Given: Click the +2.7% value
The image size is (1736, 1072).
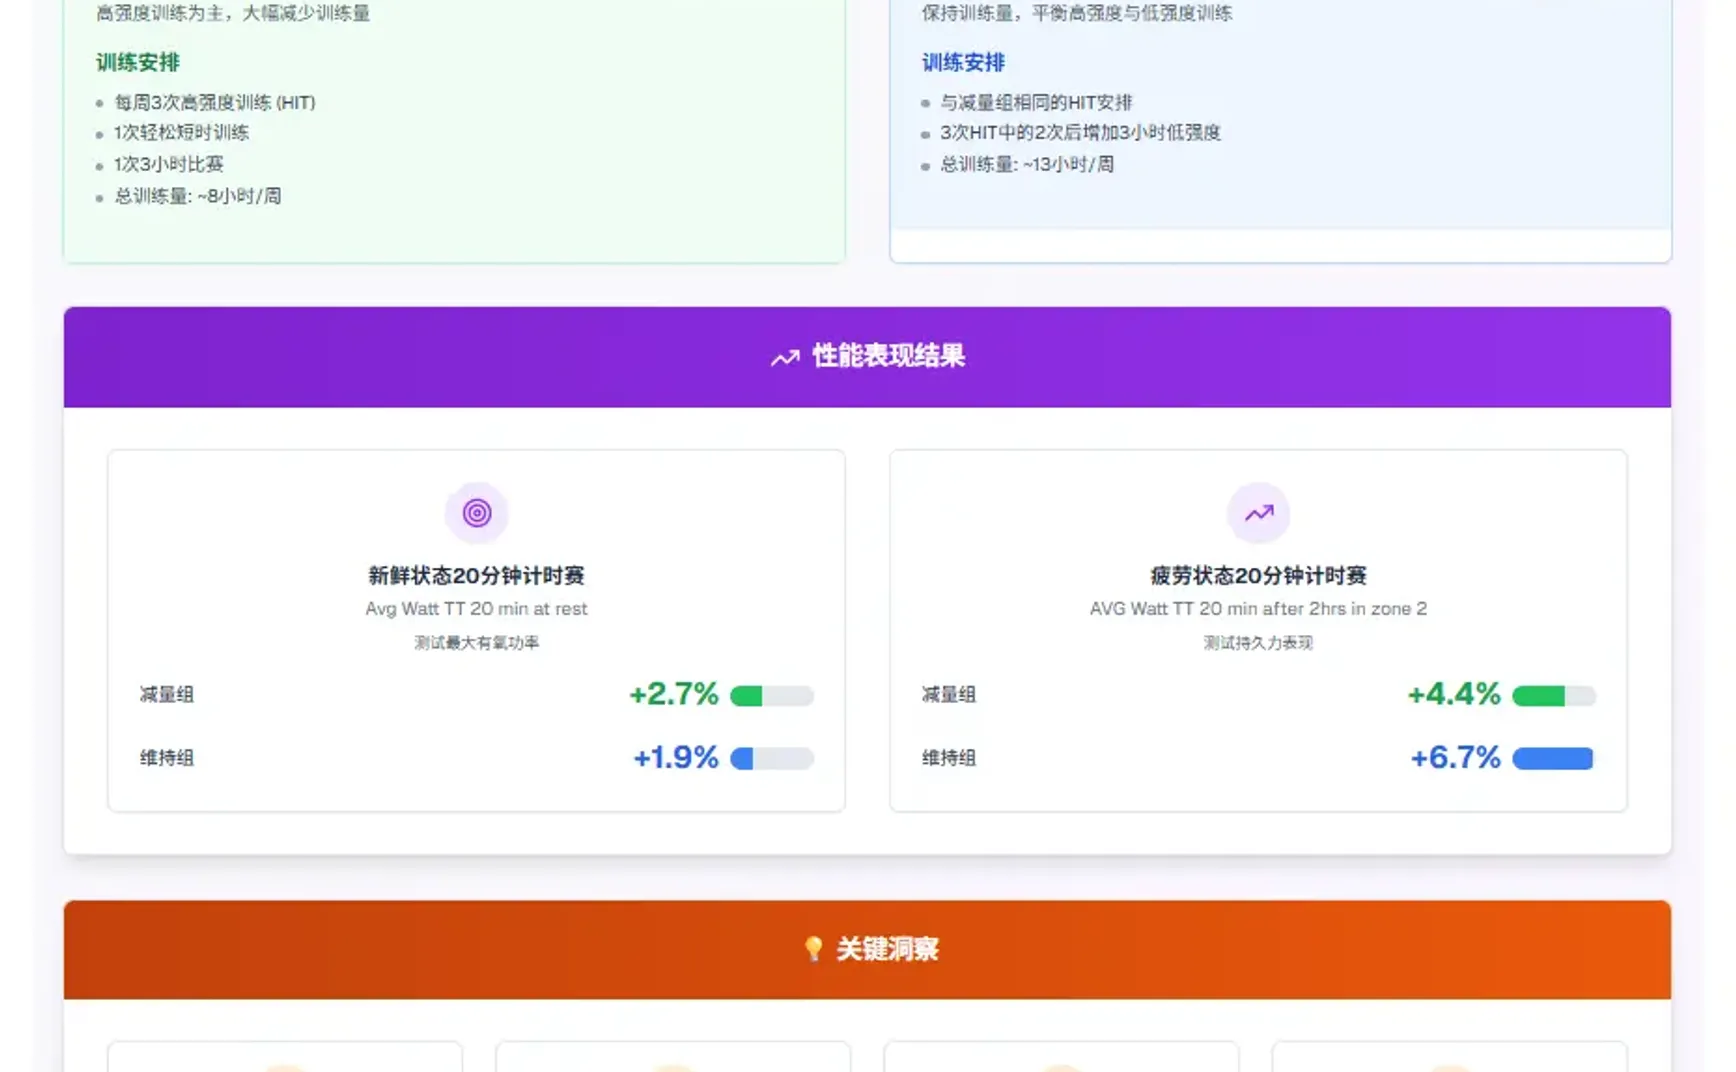Looking at the screenshot, I should [673, 694].
